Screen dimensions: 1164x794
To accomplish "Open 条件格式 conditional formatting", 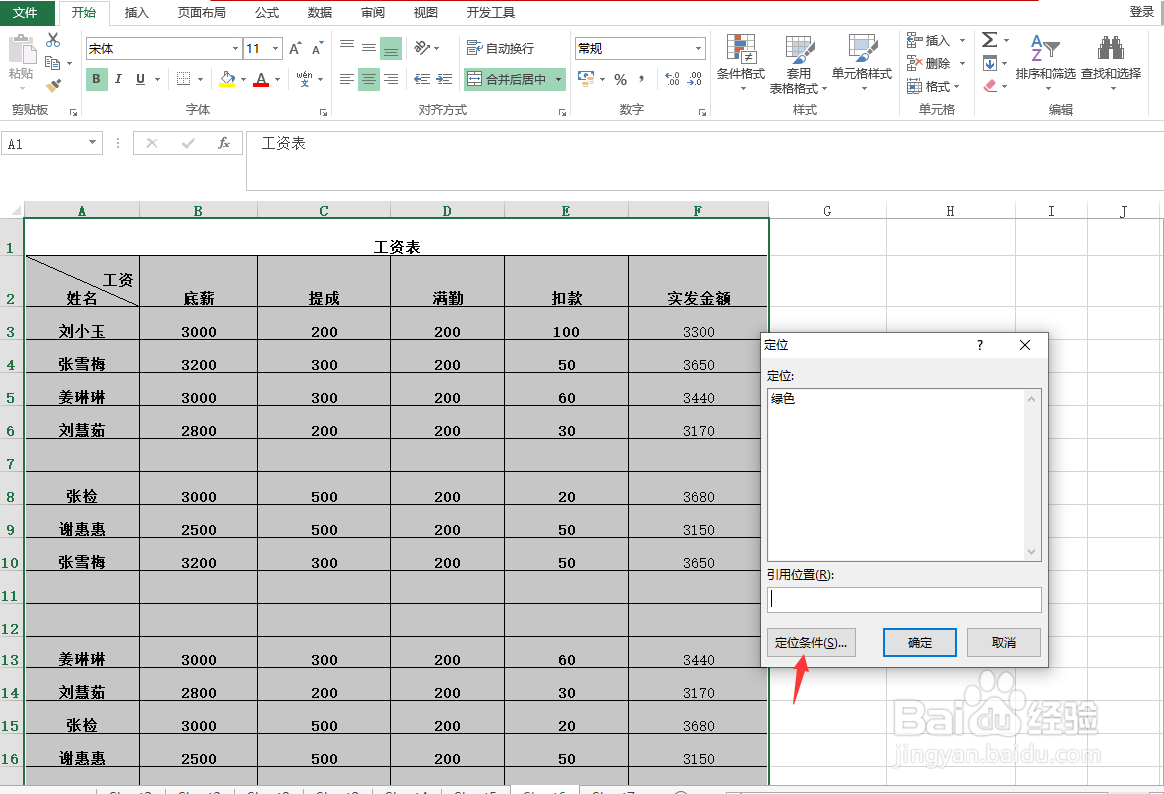I will click(741, 63).
